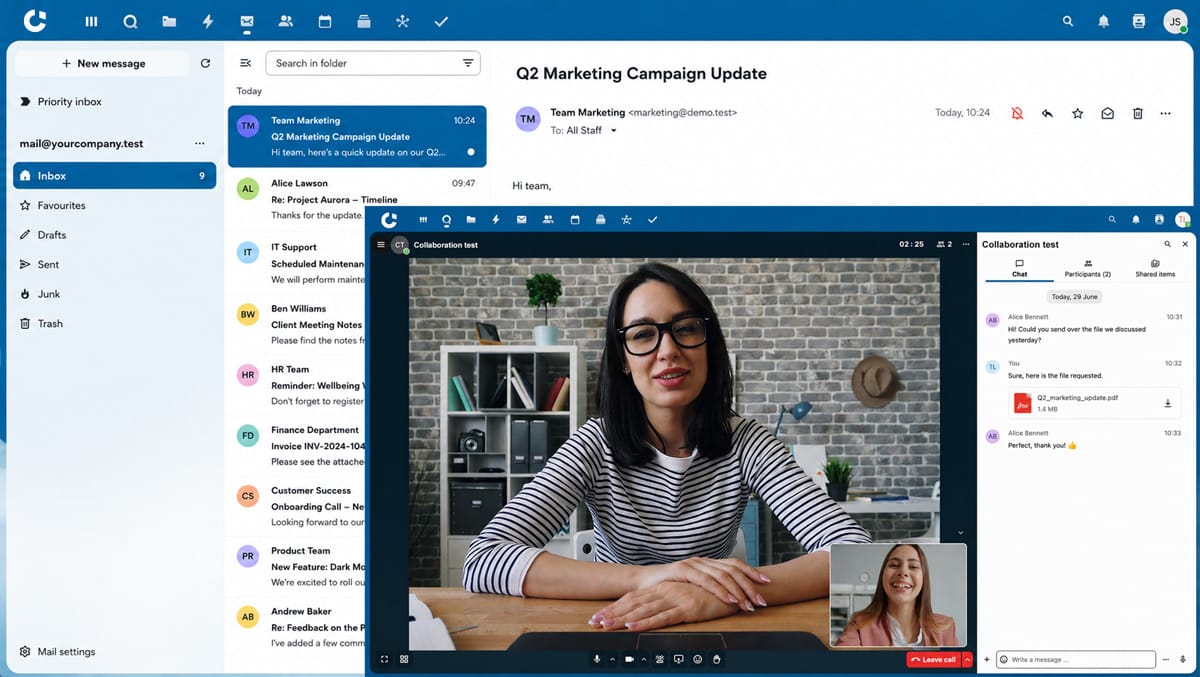The image size is (1200, 677).
Task: Open emoji reactions in call bar
Action: click(x=698, y=659)
